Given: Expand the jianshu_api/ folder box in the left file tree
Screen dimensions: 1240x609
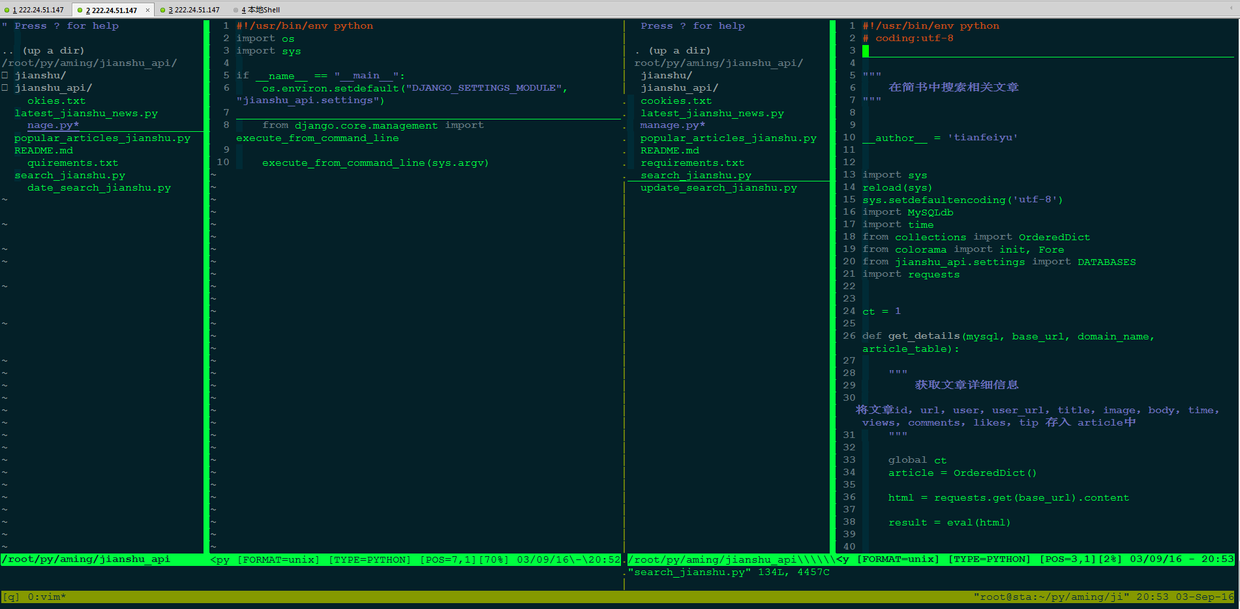Looking at the screenshot, I should coord(5,88).
